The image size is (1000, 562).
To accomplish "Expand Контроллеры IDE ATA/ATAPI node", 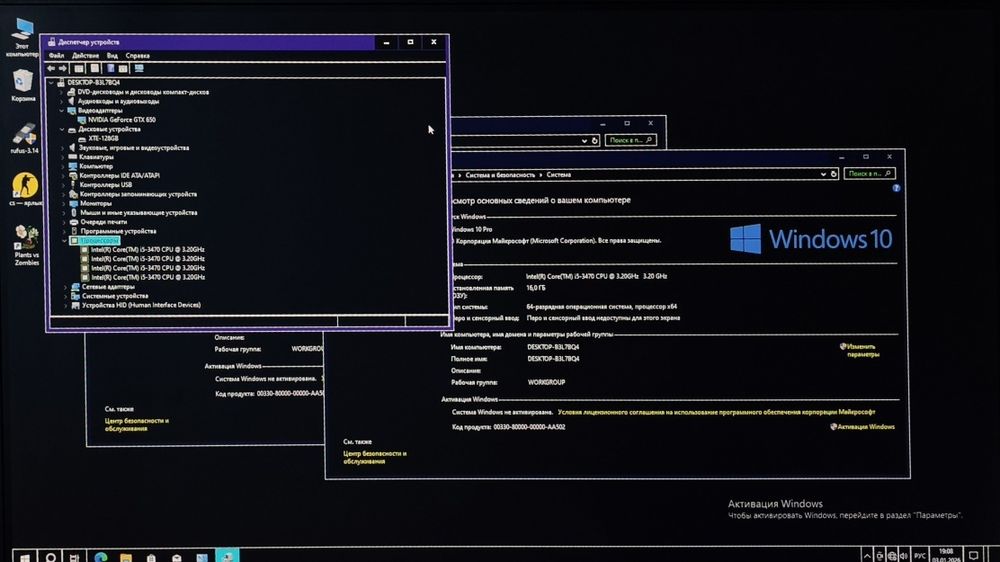I will (63, 175).
